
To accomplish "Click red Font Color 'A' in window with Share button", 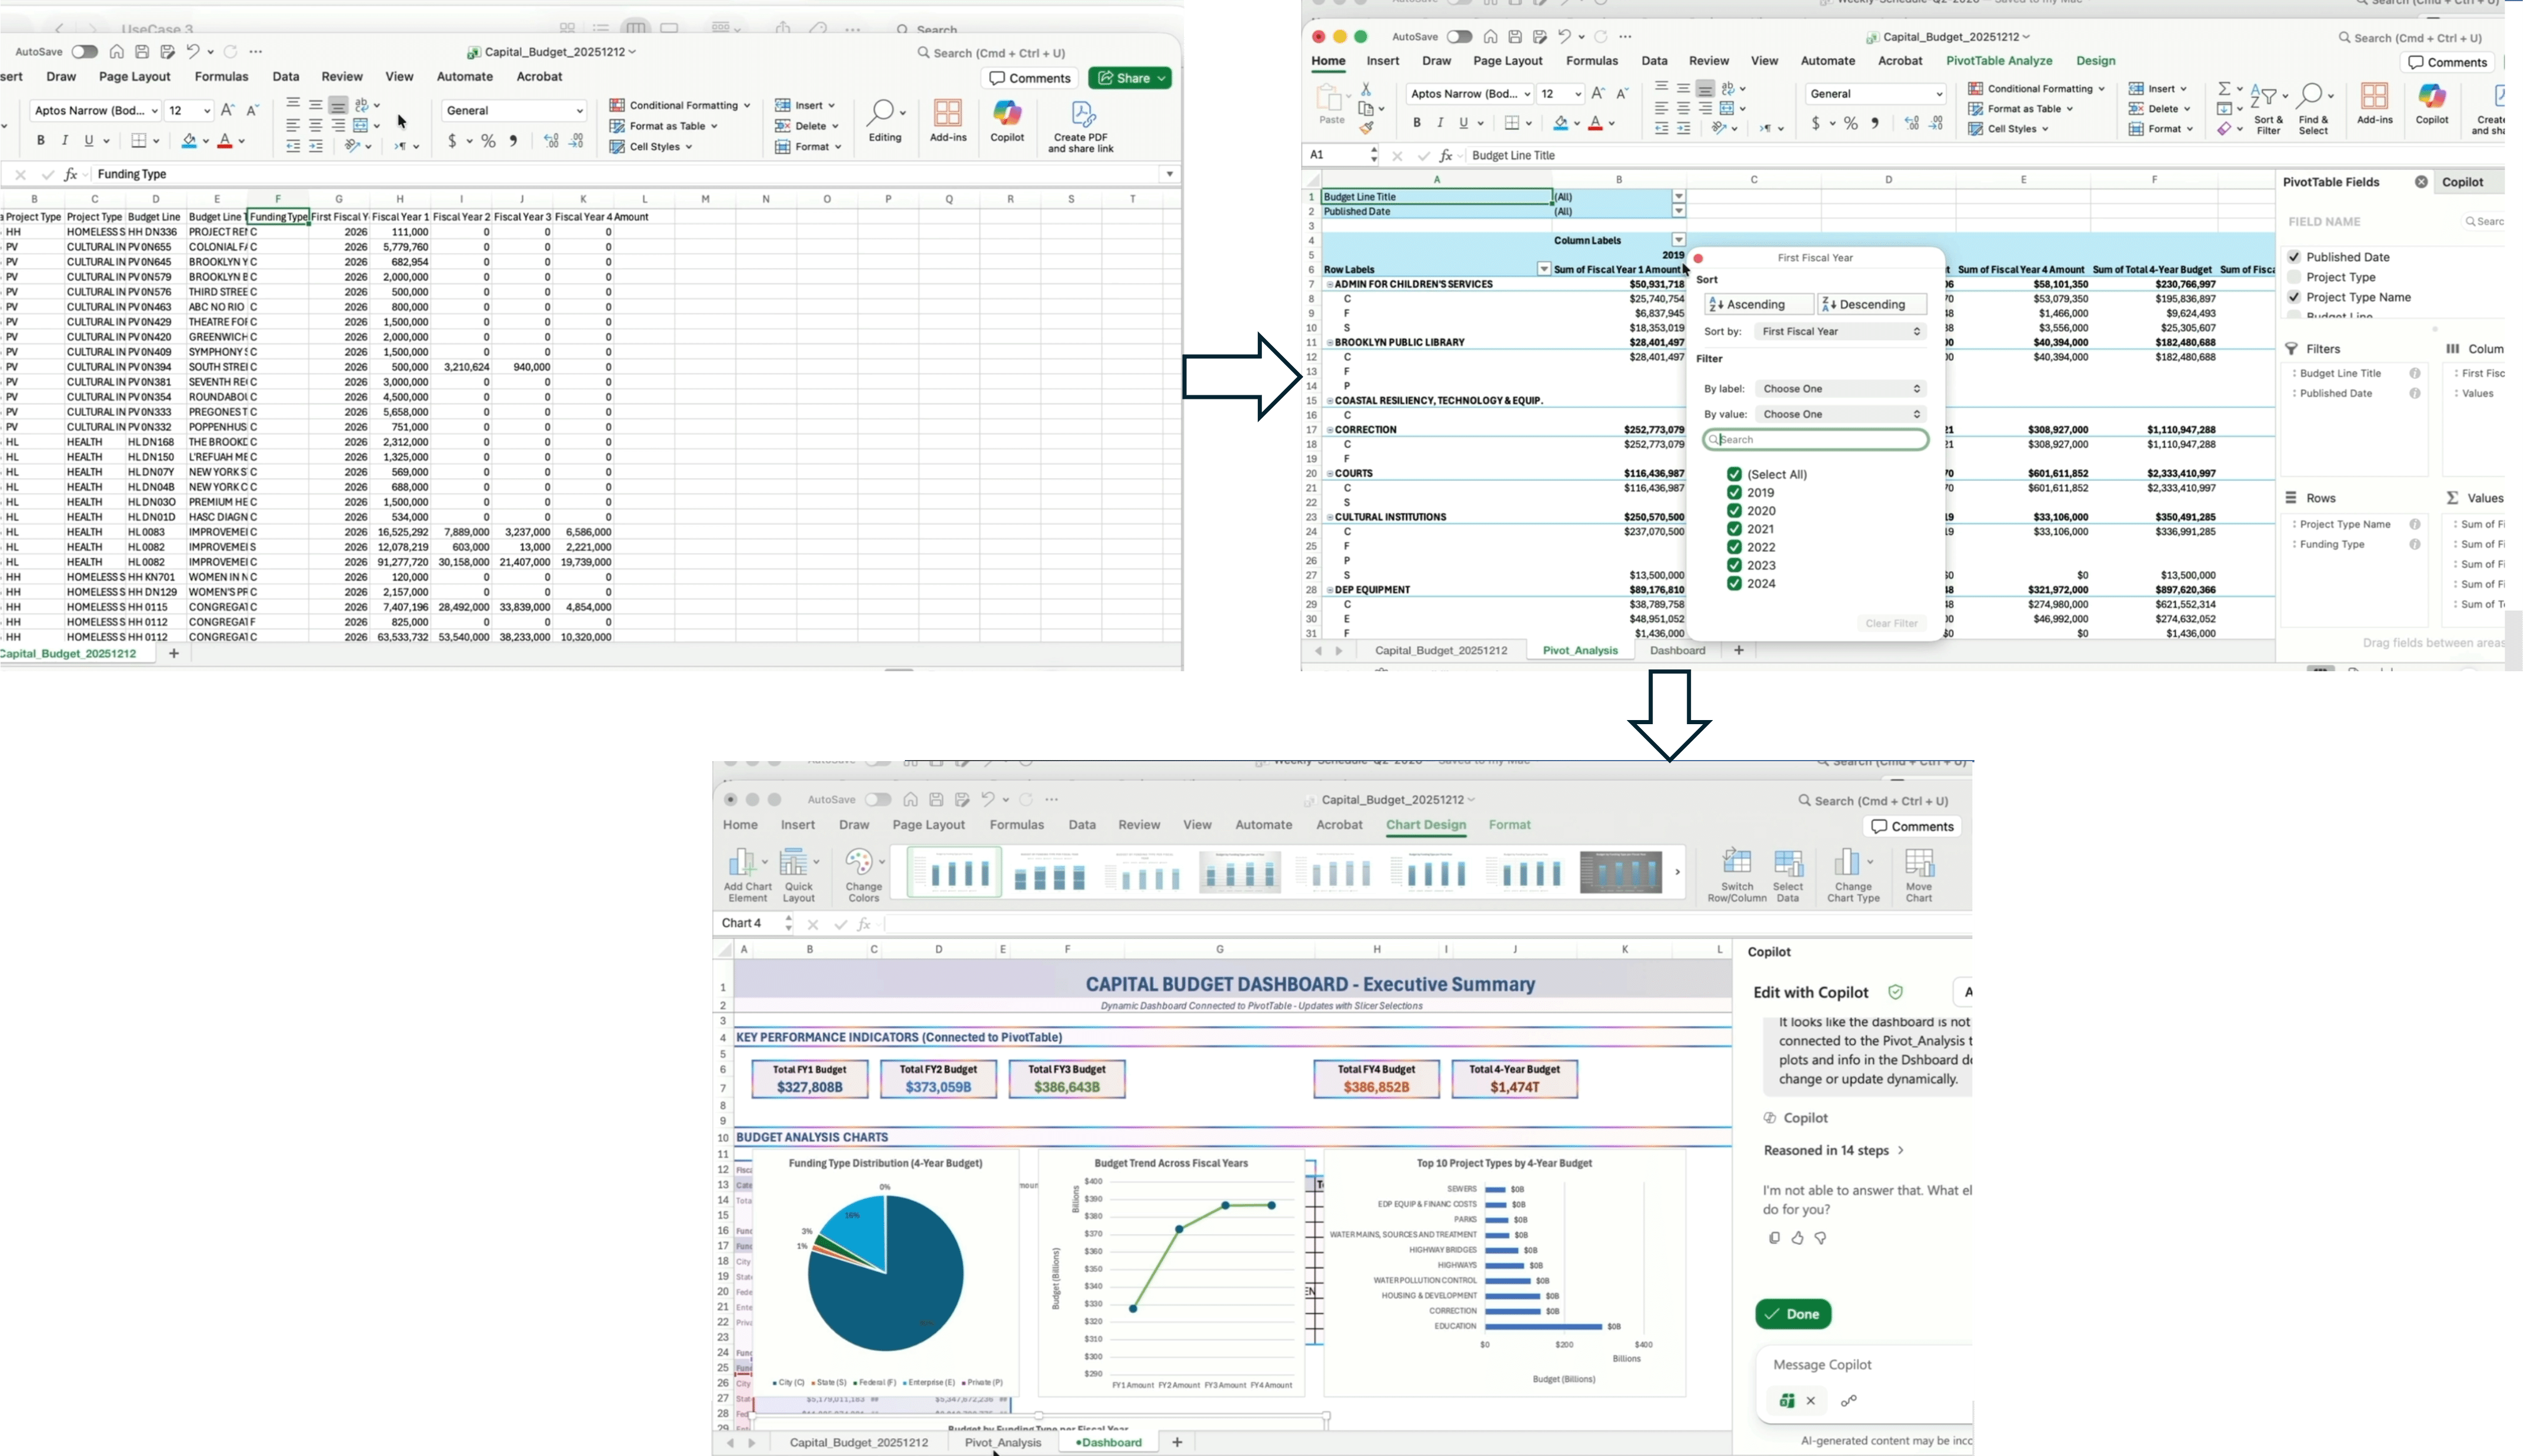I will (225, 142).
